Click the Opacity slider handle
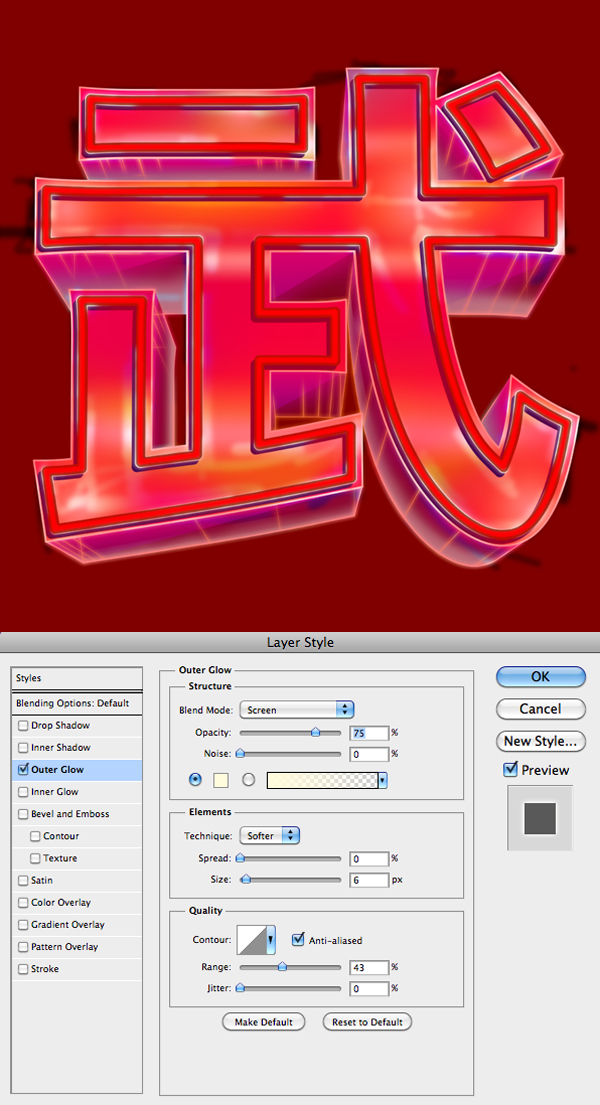The image size is (600, 1105). coord(316,733)
